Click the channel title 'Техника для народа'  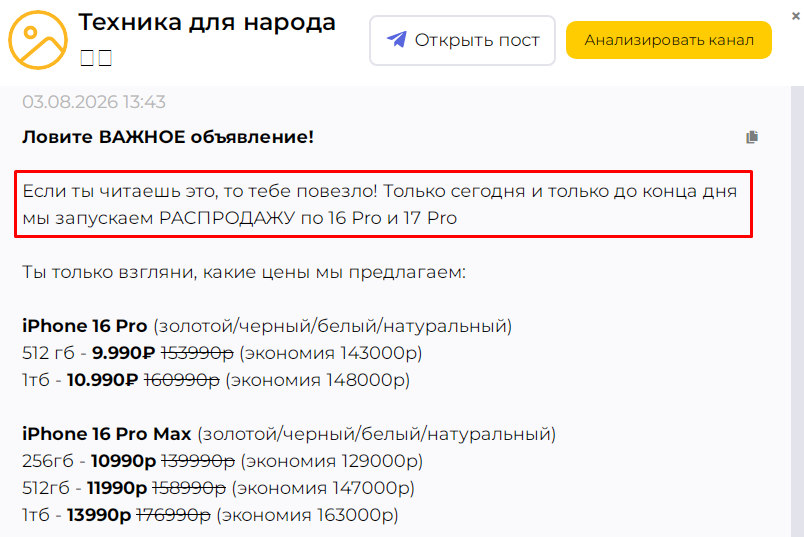(x=207, y=23)
